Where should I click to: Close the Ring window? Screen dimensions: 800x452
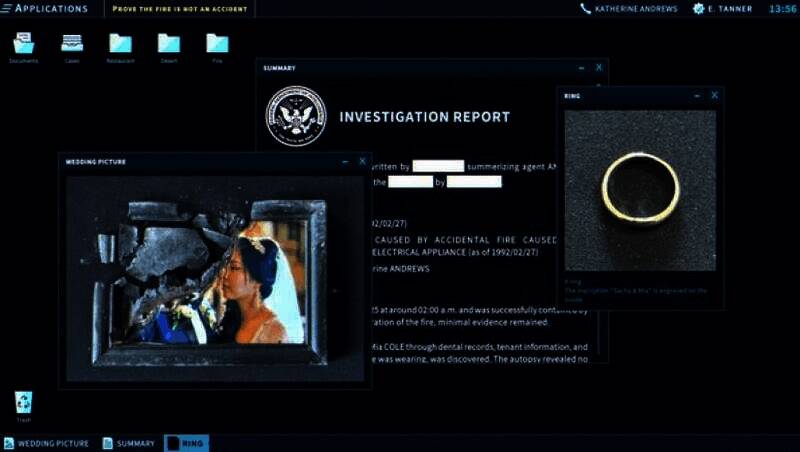pos(714,95)
